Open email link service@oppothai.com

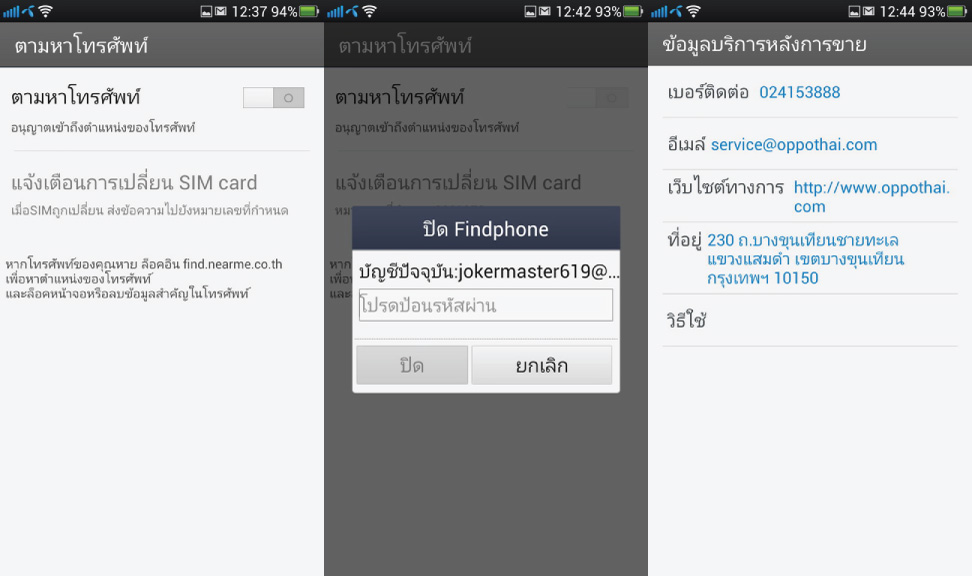pyautogui.click(x=793, y=144)
